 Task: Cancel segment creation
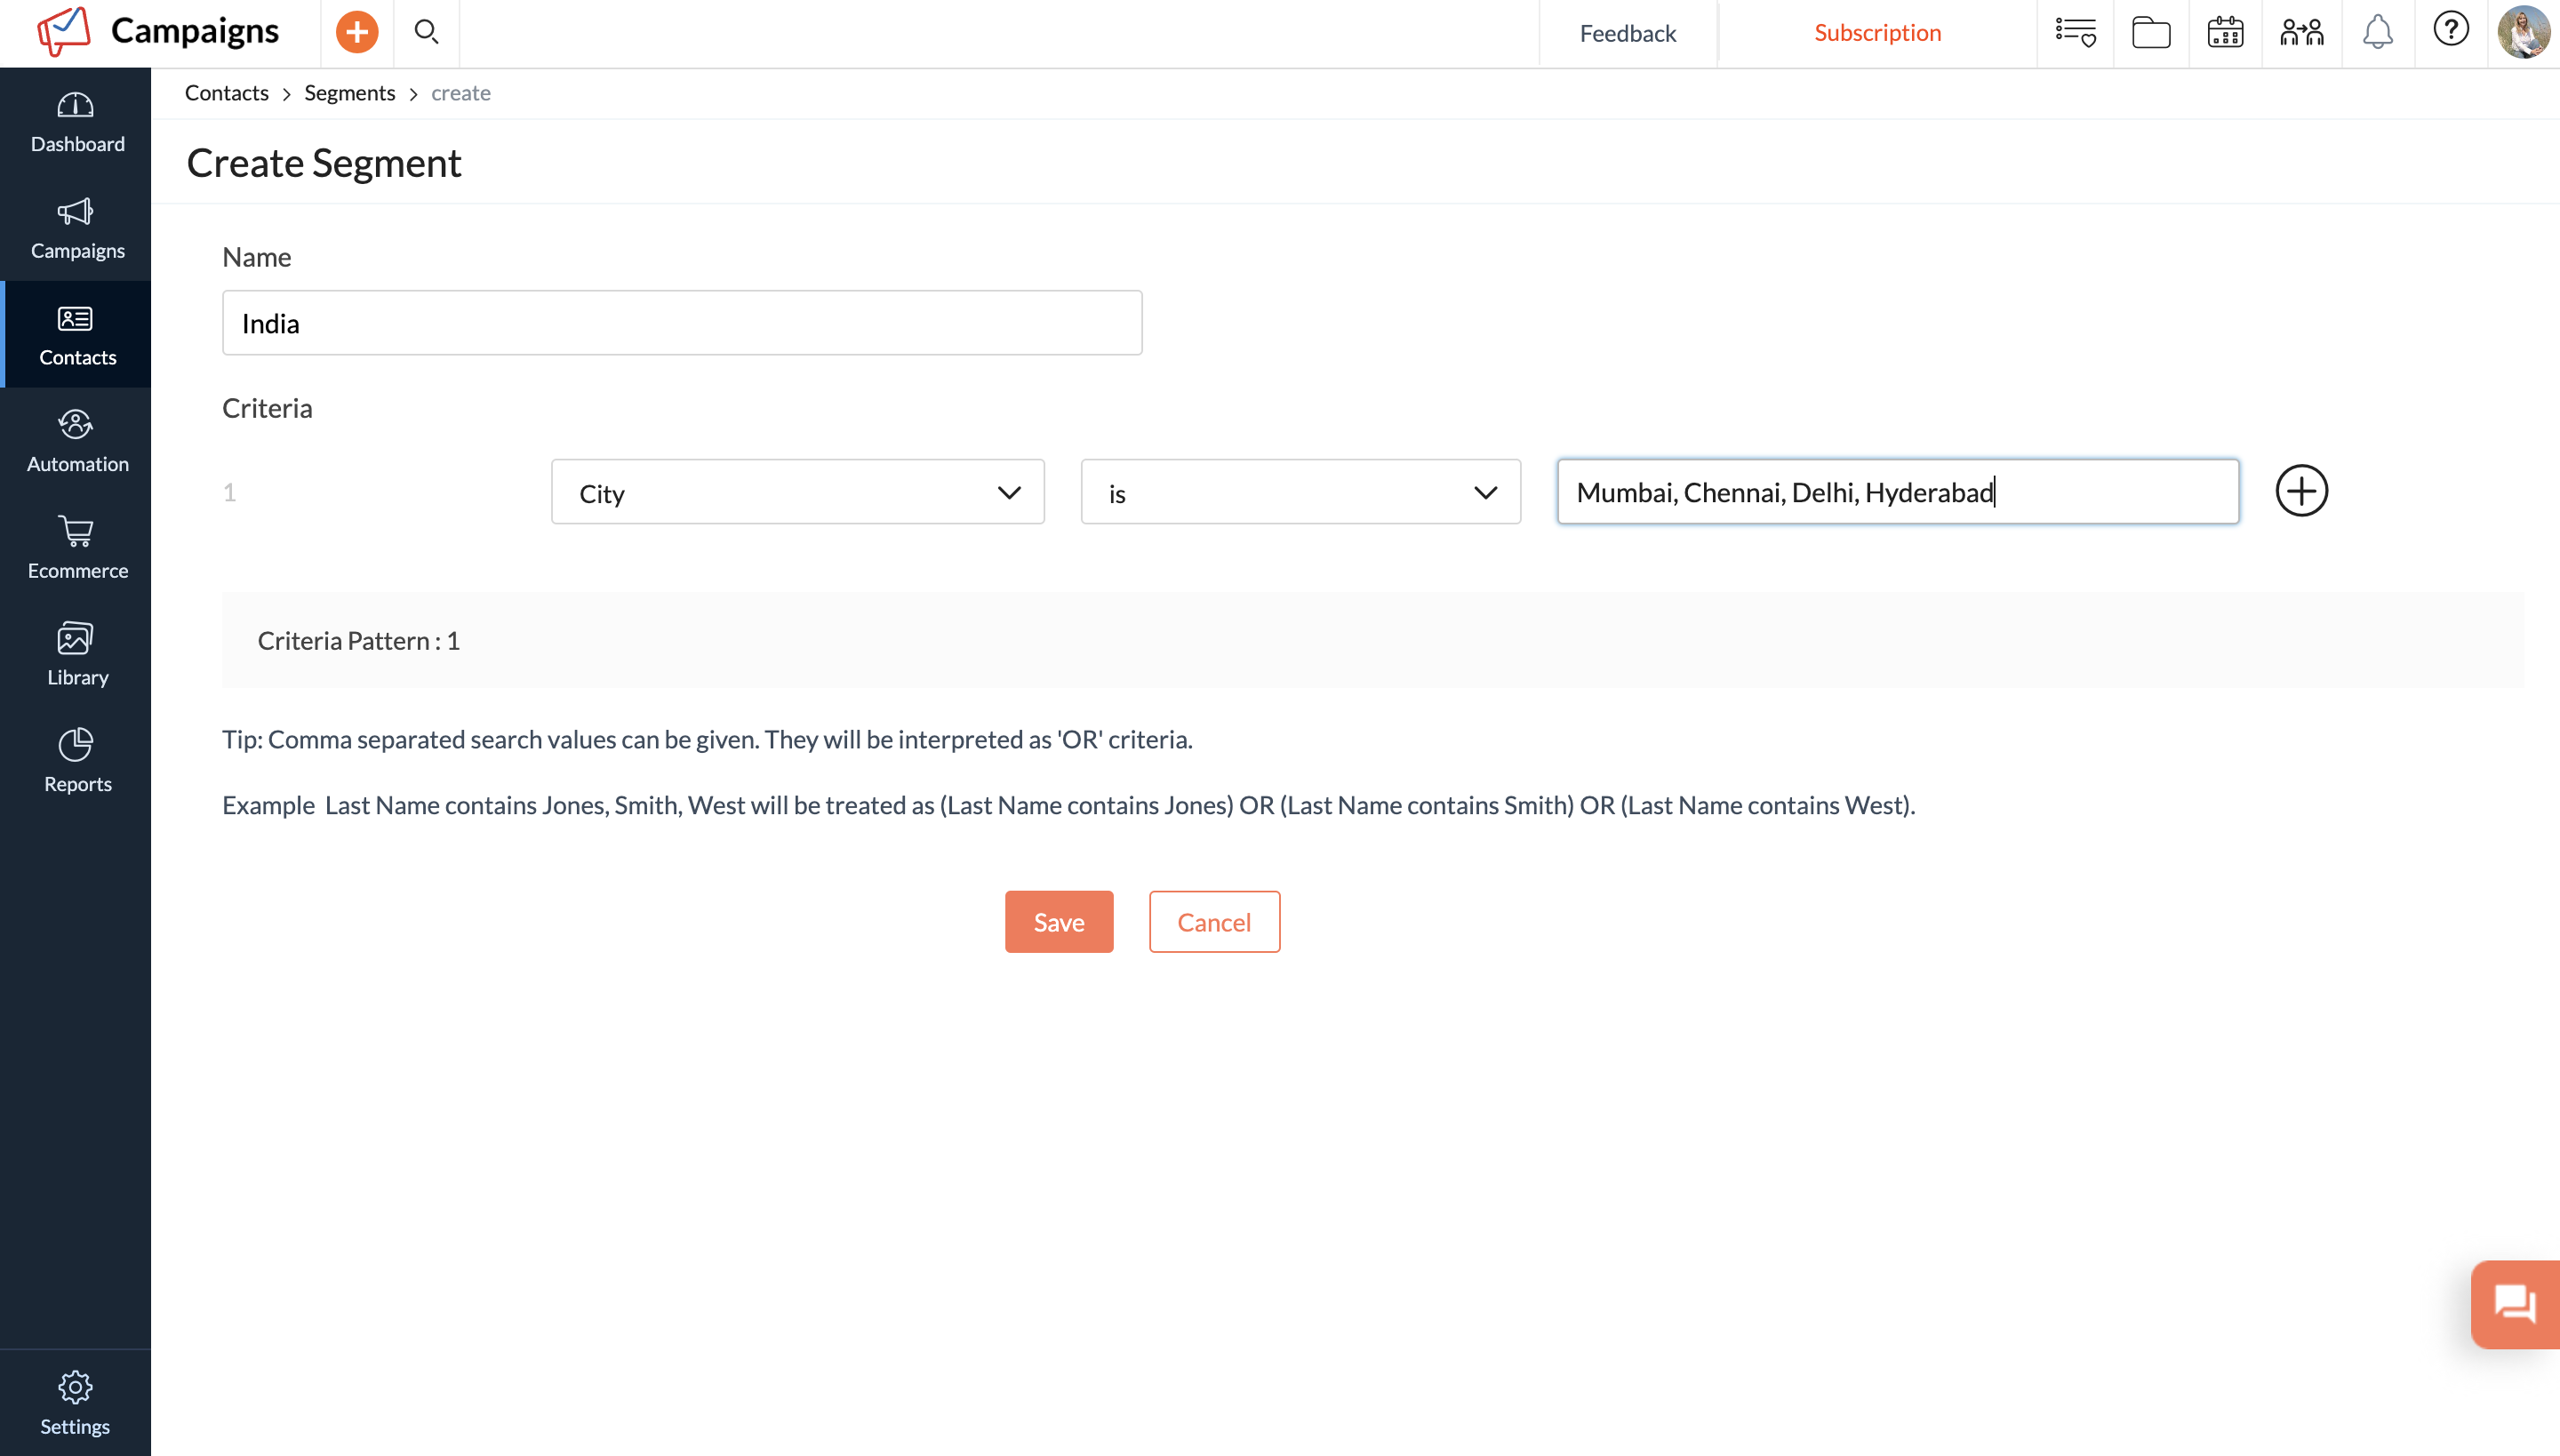[1214, 921]
